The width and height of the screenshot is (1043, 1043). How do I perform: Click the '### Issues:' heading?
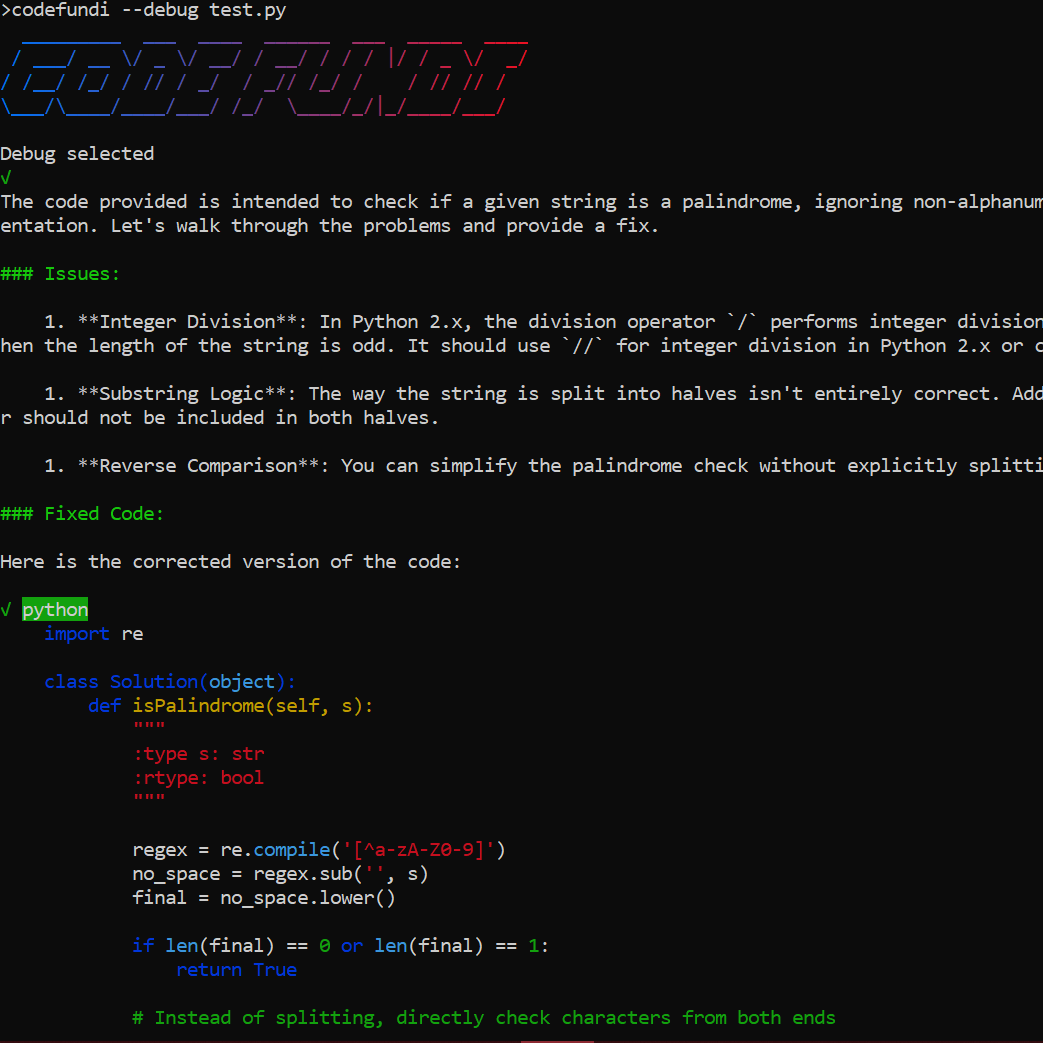click(x=60, y=274)
